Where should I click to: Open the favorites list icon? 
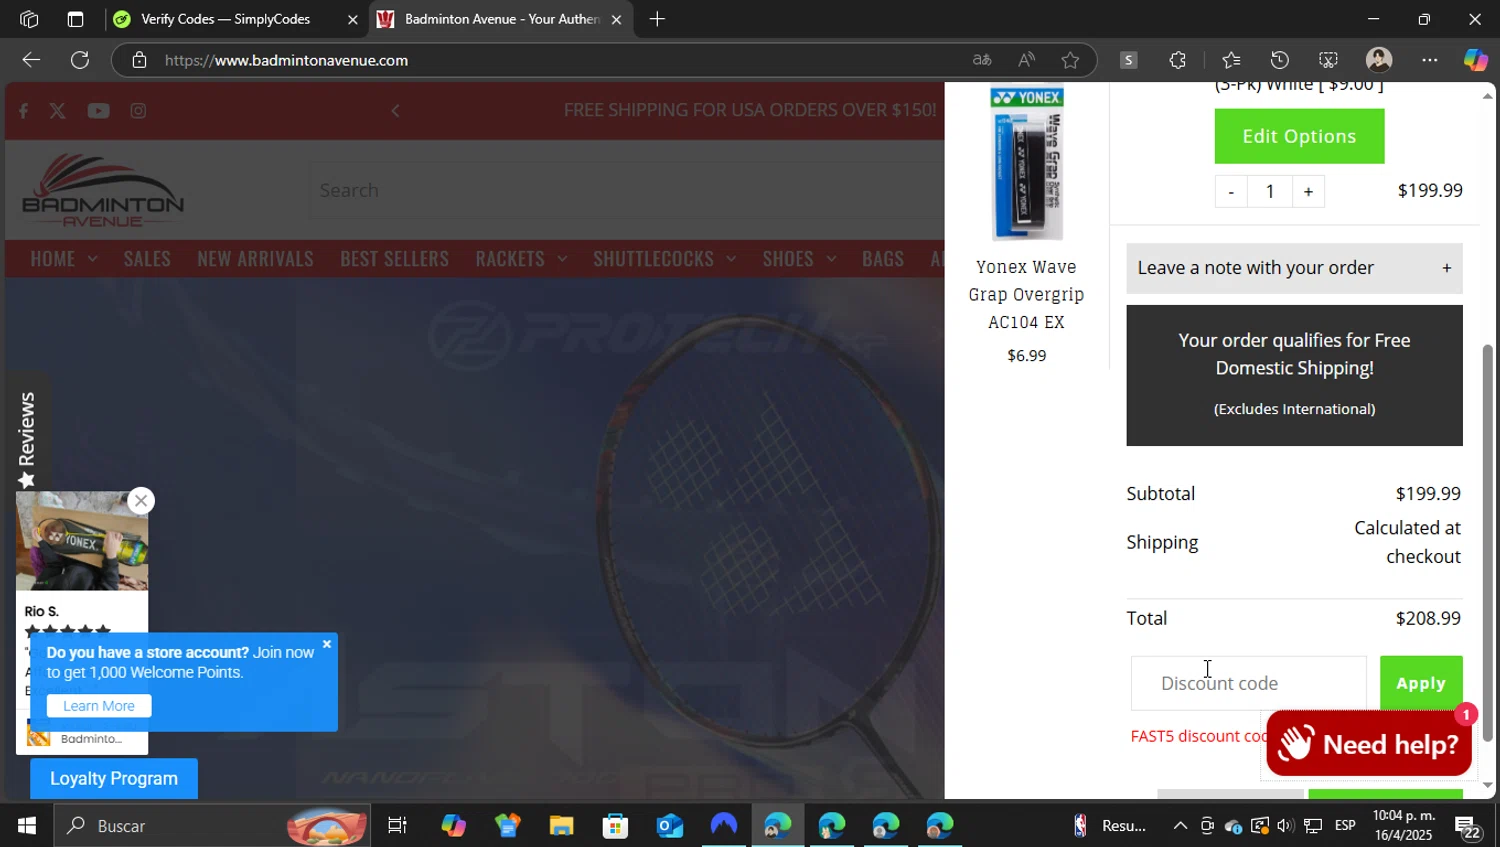point(1231,60)
